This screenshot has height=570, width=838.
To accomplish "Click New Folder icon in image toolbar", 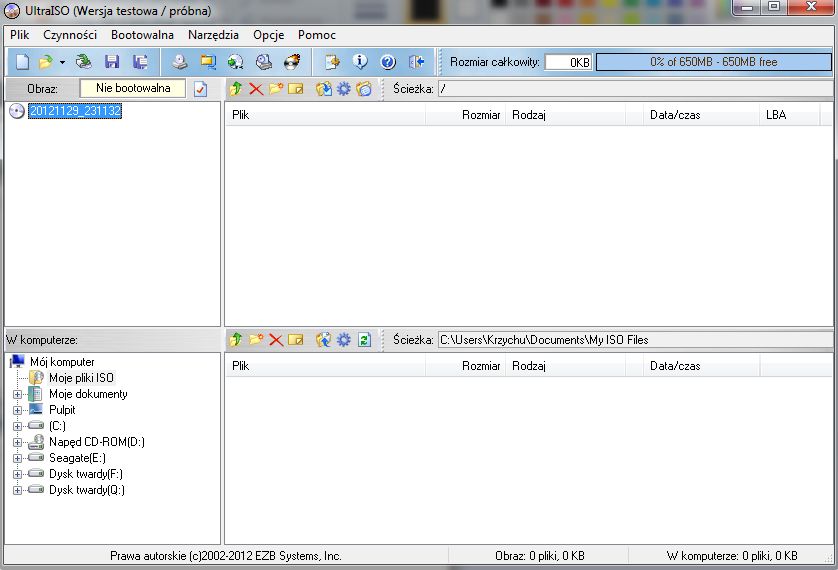I will pos(276,89).
